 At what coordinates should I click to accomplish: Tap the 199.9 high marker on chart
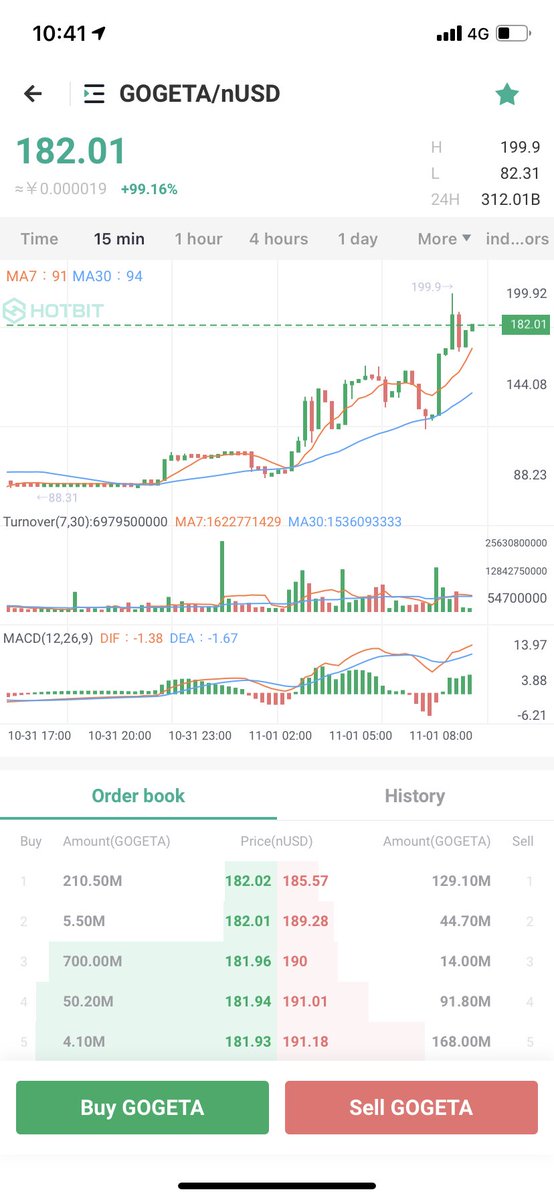coord(432,286)
